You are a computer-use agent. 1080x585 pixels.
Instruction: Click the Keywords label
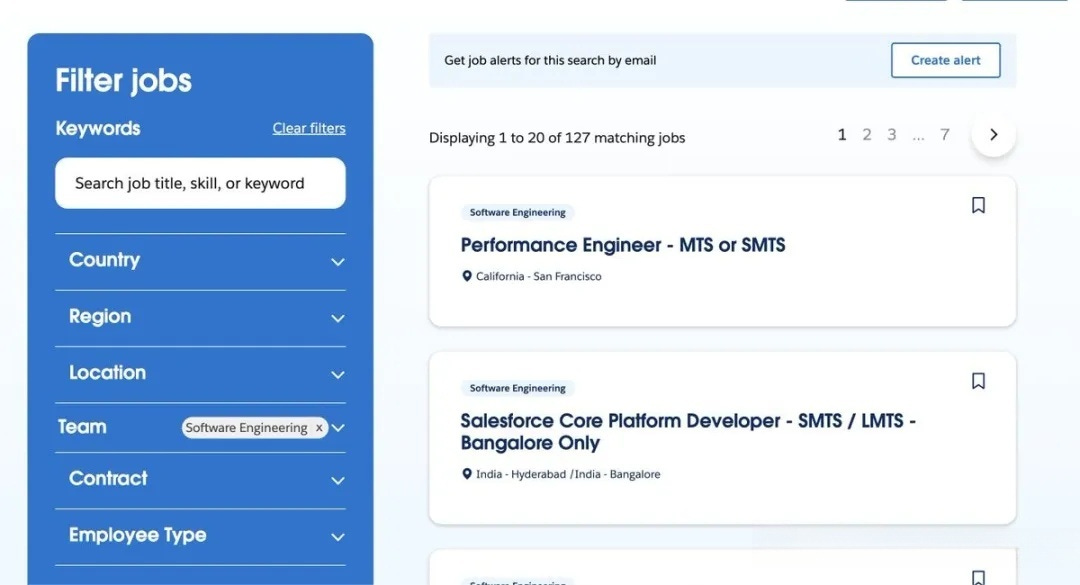[x=98, y=128]
